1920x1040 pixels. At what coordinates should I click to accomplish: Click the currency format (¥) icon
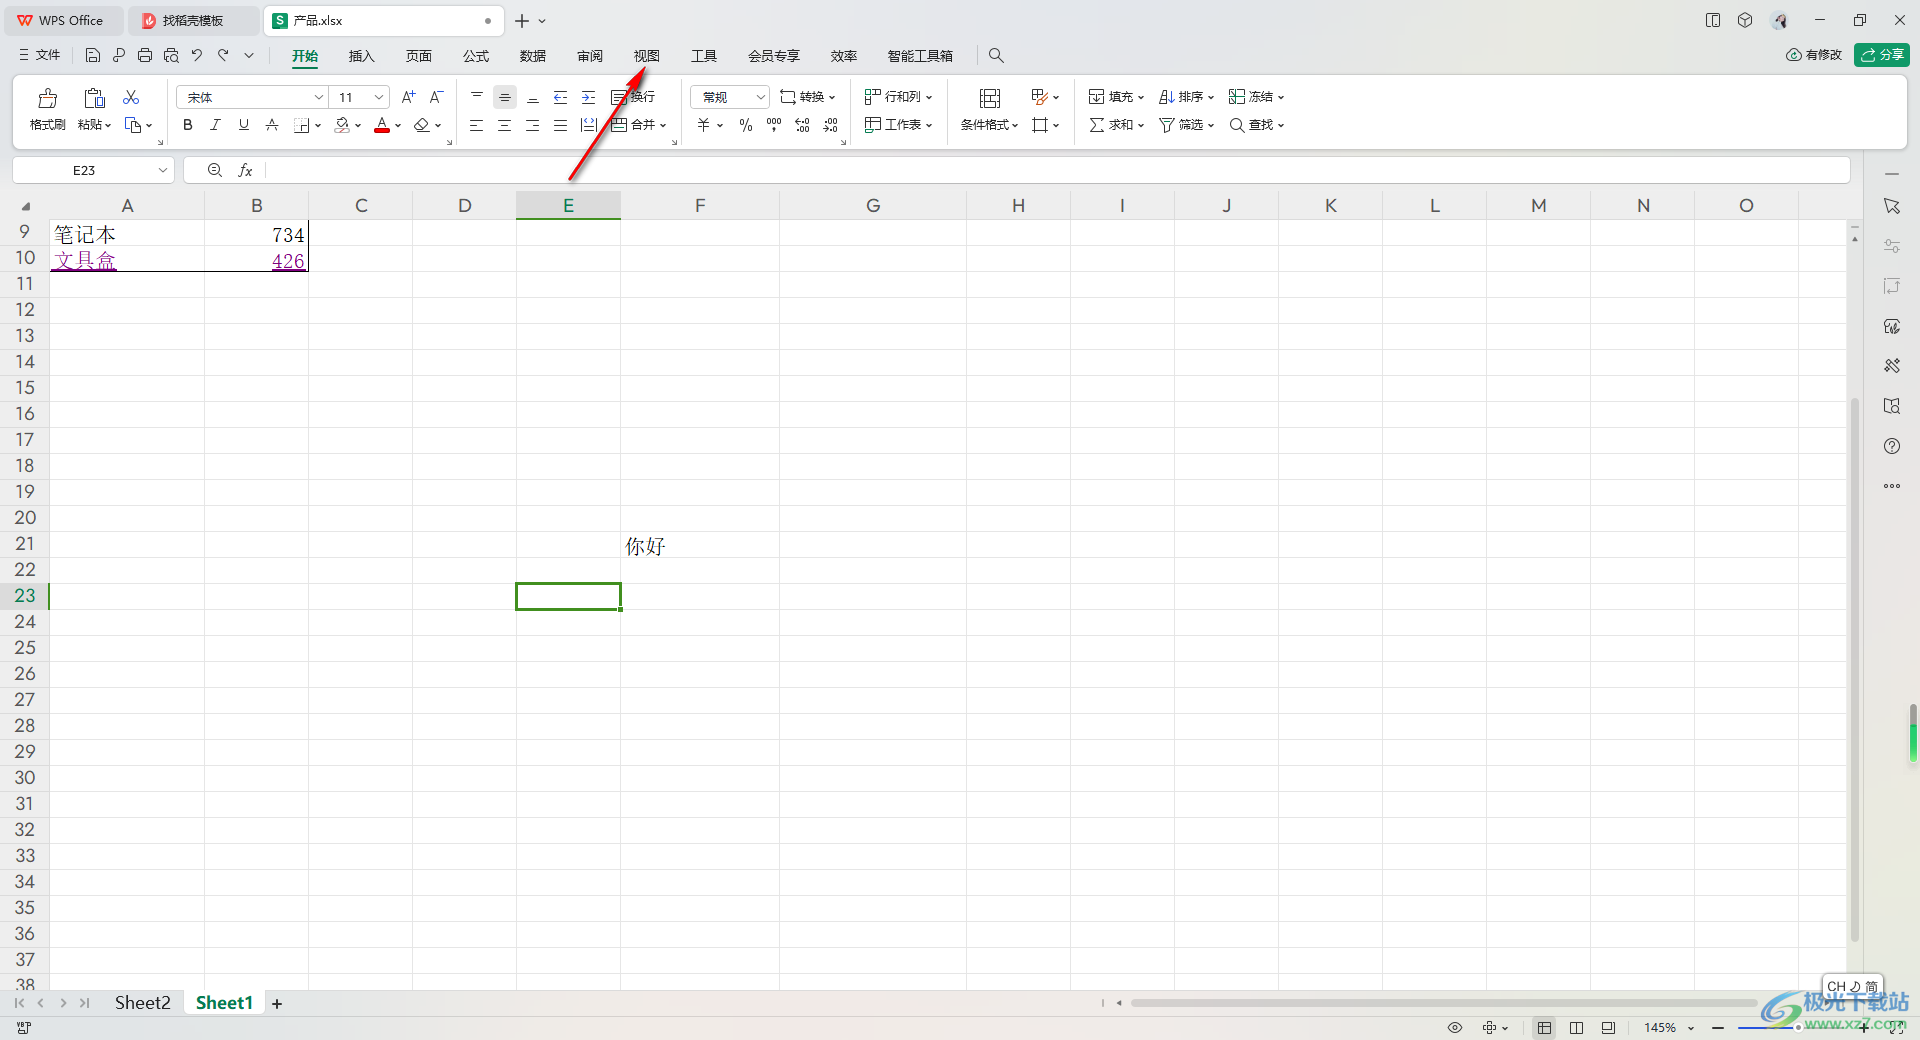pos(703,125)
